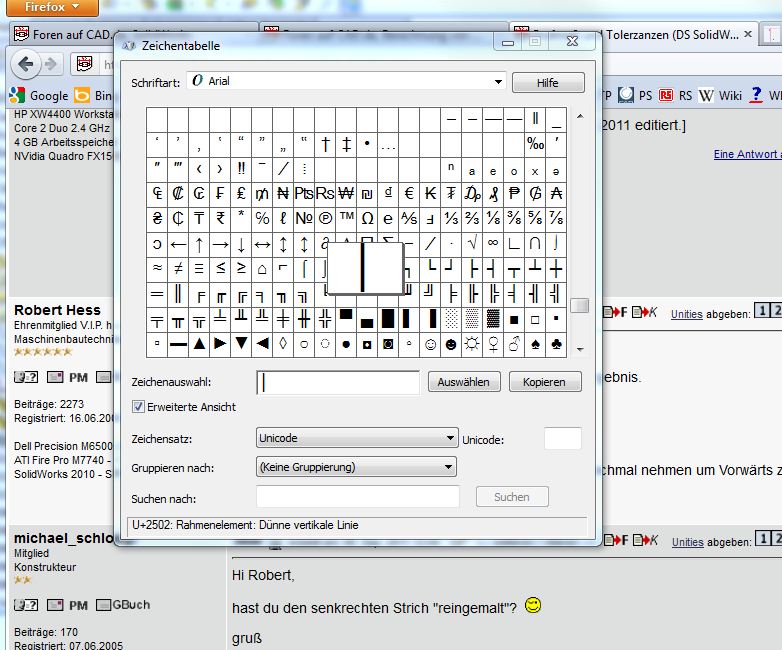The width and height of the screenshot is (782, 650).
Task: Toggle the Erweiterte Ansicht checkbox
Action: tap(138, 407)
